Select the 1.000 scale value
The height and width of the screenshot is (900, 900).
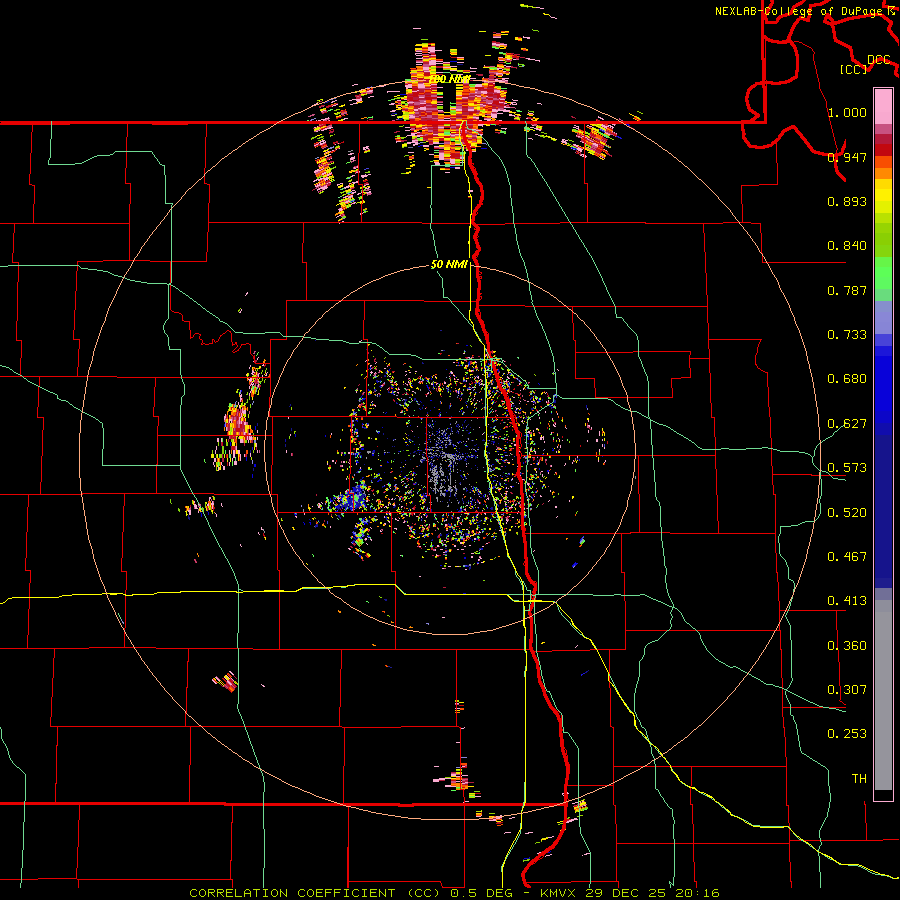point(847,112)
